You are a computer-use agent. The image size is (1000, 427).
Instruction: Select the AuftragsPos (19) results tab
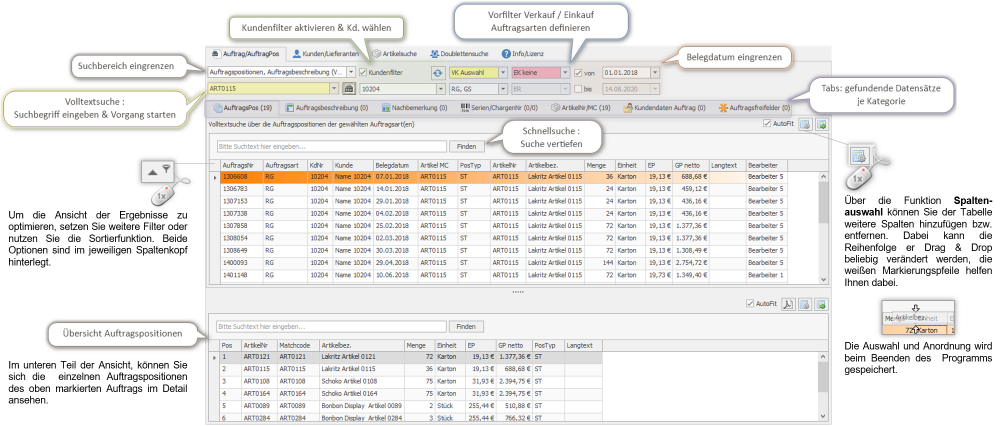point(243,108)
